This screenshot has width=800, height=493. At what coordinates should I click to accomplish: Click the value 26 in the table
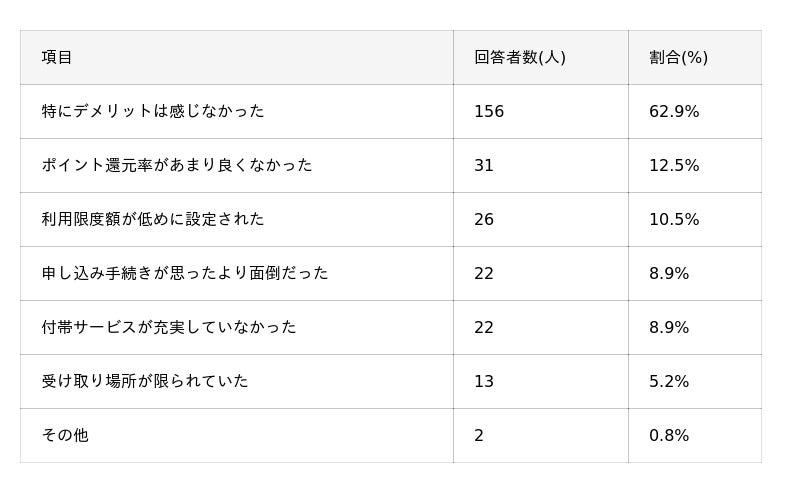pyautogui.click(x=484, y=220)
